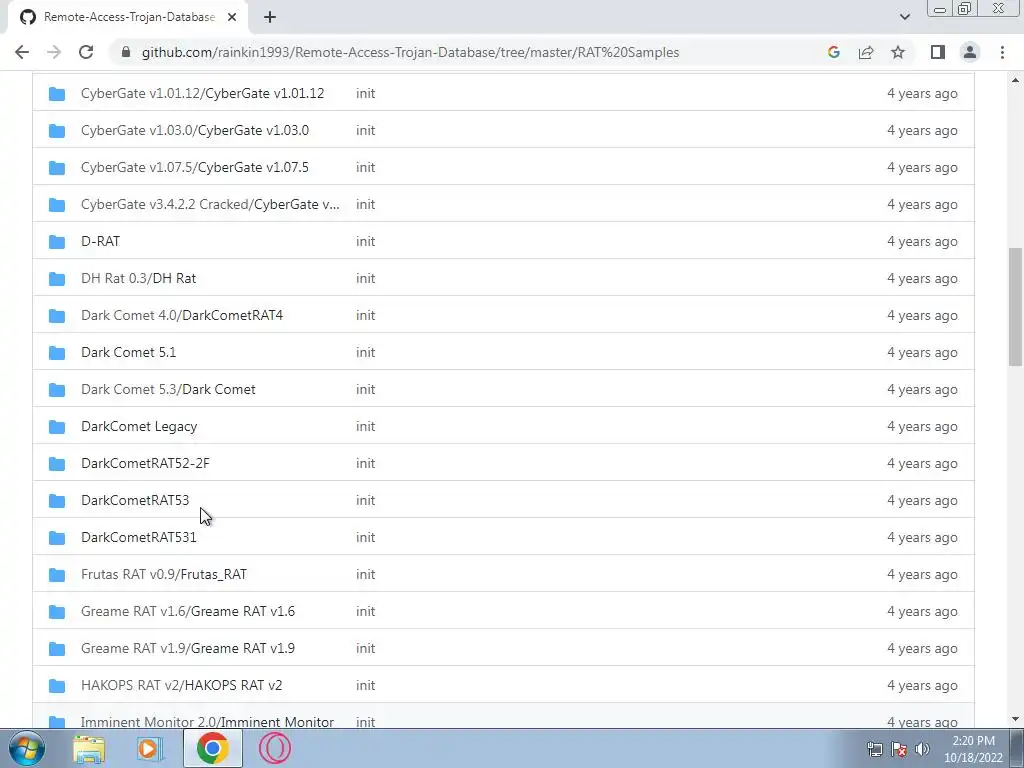Viewport: 1024px width, 768px height.
Task: Open the init commit for D-RAT row
Action: (365, 242)
